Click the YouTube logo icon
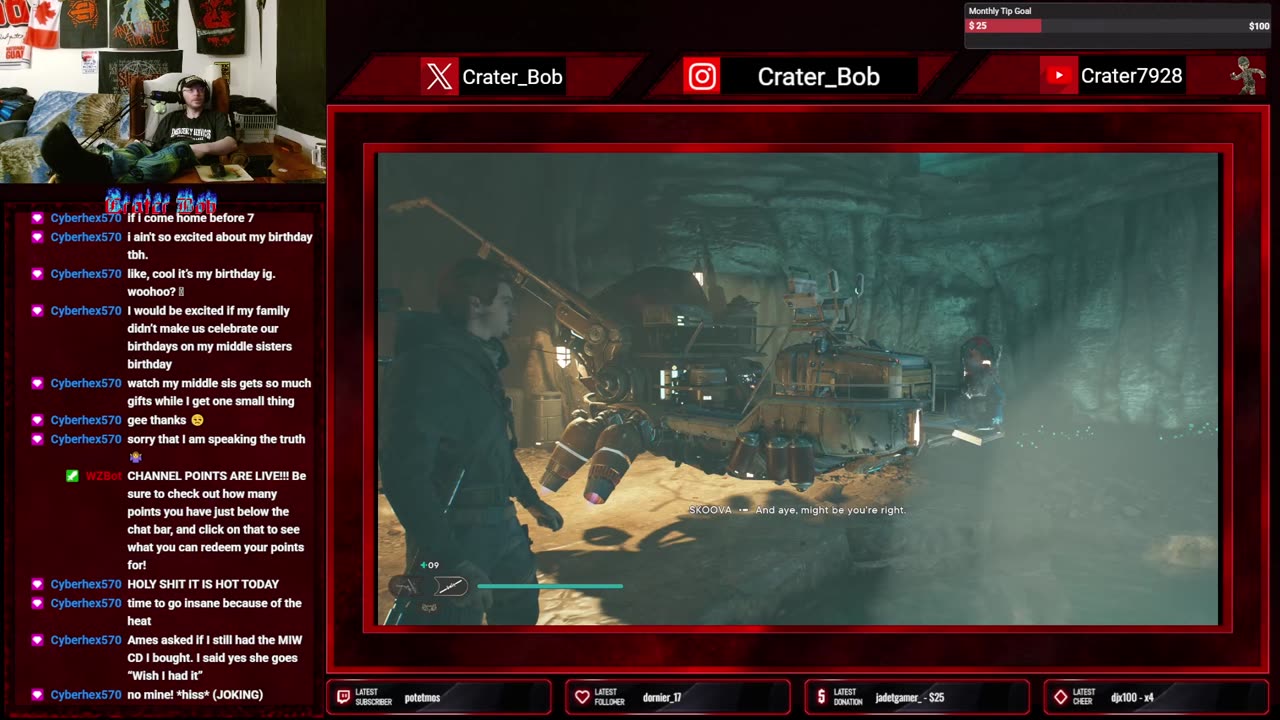This screenshot has height=720, width=1280. coord(1058,76)
